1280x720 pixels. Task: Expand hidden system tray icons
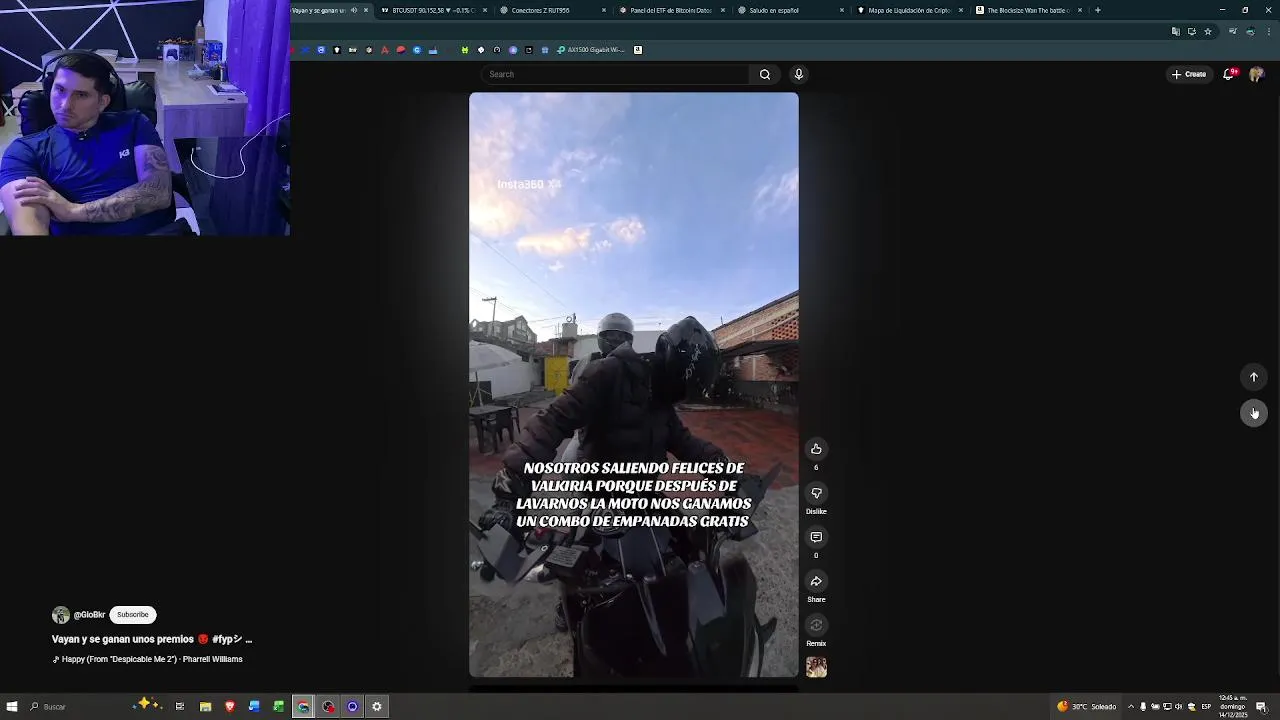[1131, 706]
